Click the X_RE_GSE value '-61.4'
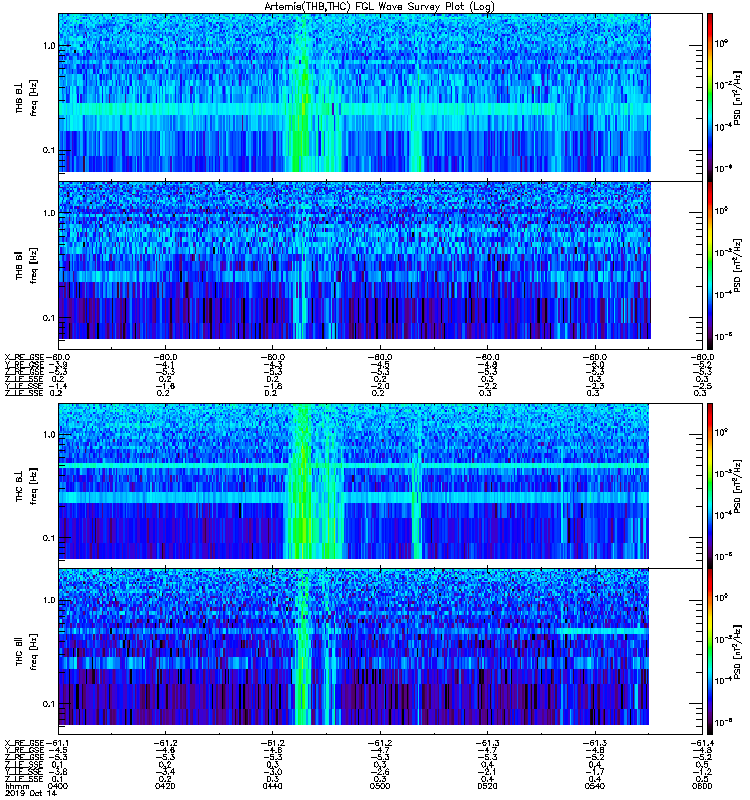This screenshot has height=800, width=750. tap(702, 743)
